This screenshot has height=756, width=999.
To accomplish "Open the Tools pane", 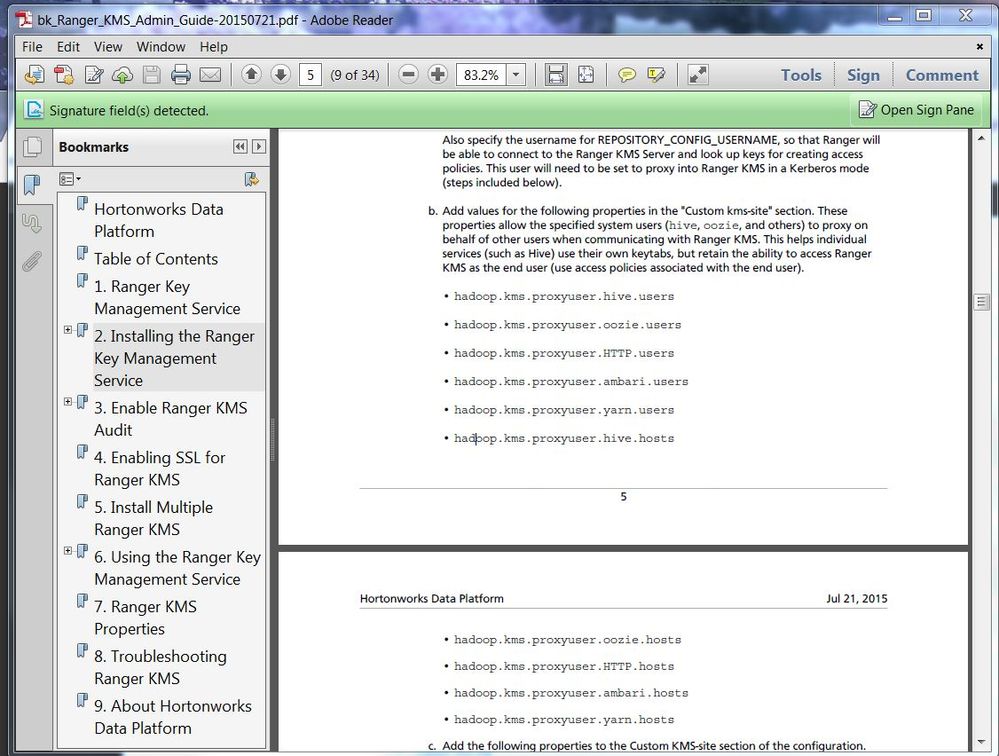I will click(x=801, y=75).
